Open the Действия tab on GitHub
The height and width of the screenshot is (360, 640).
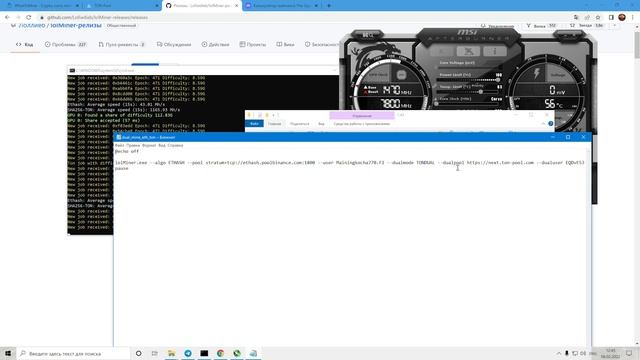[x=215, y=44]
